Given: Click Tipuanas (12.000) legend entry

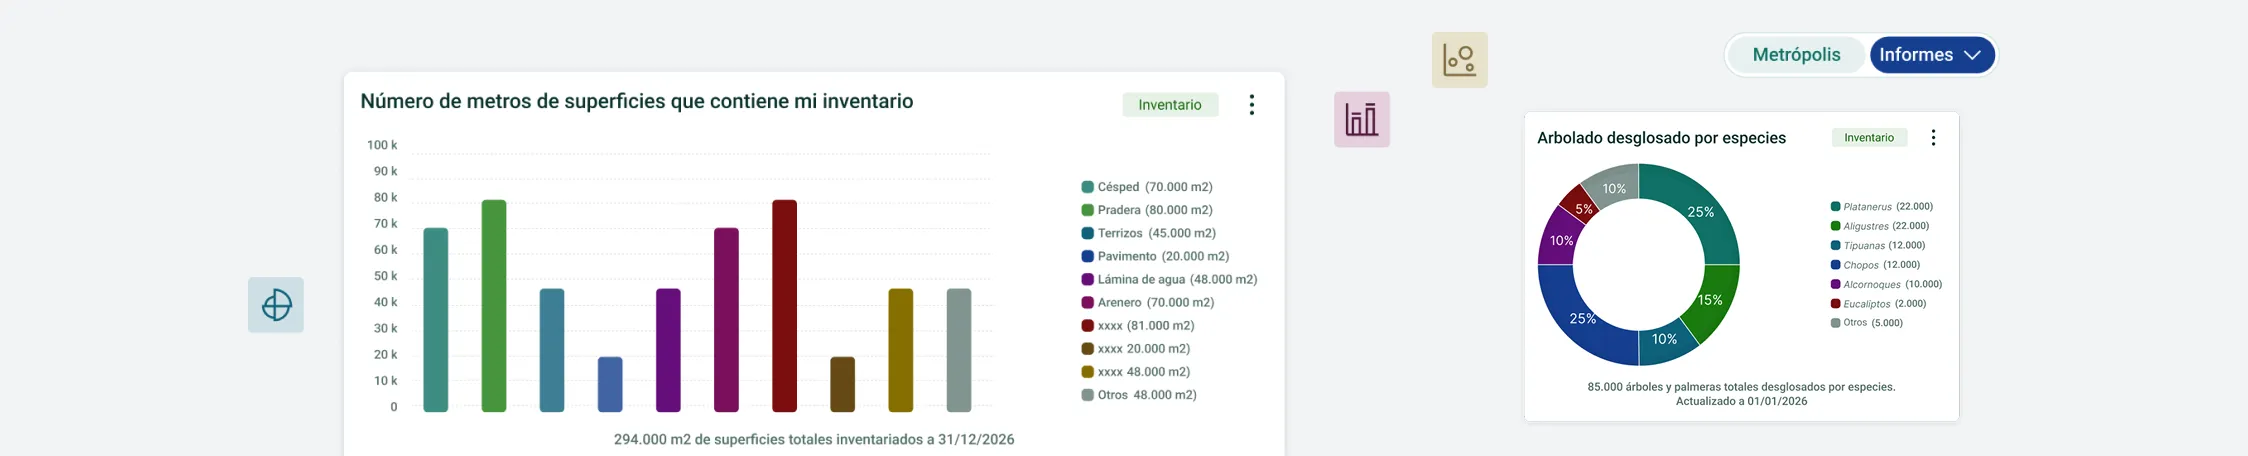Looking at the screenshot, I should click(1878, 245).
